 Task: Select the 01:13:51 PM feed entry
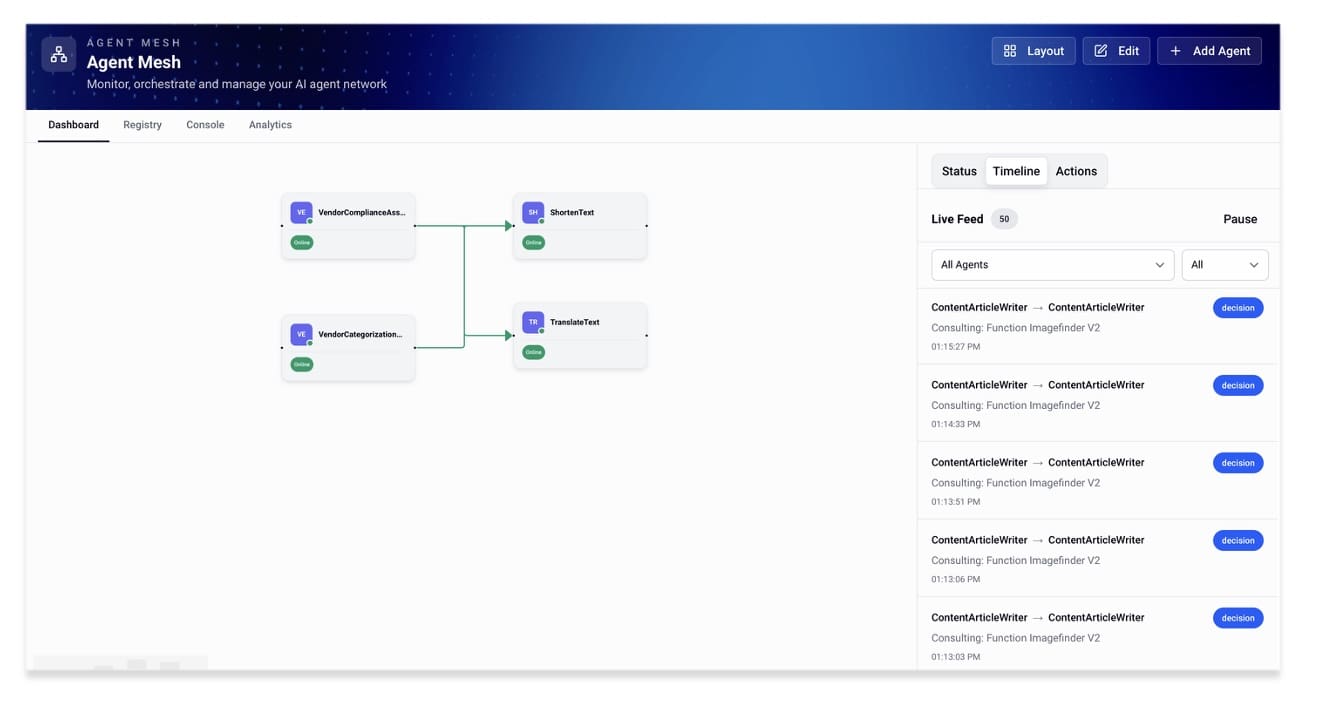(1060, 481)
